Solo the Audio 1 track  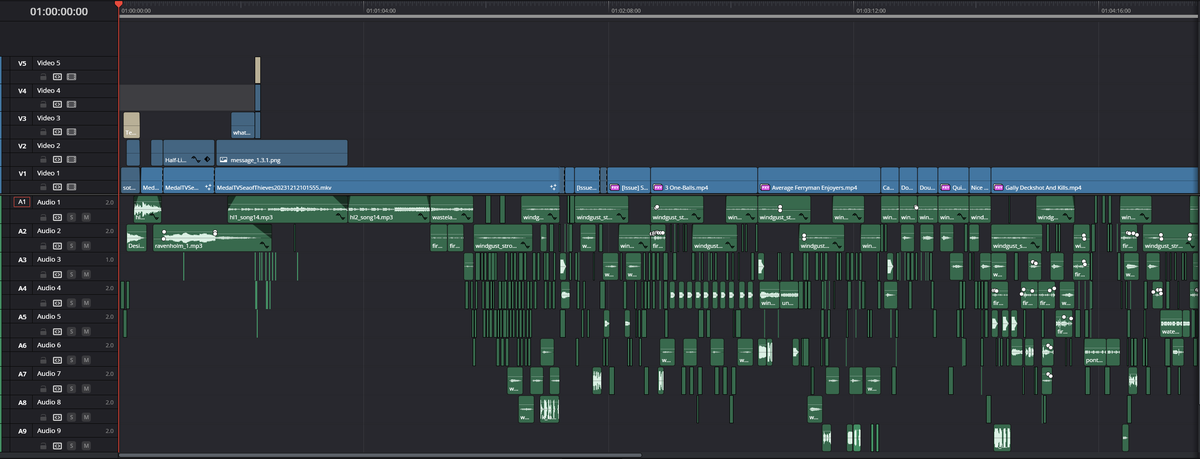click(x=72, y=216)
